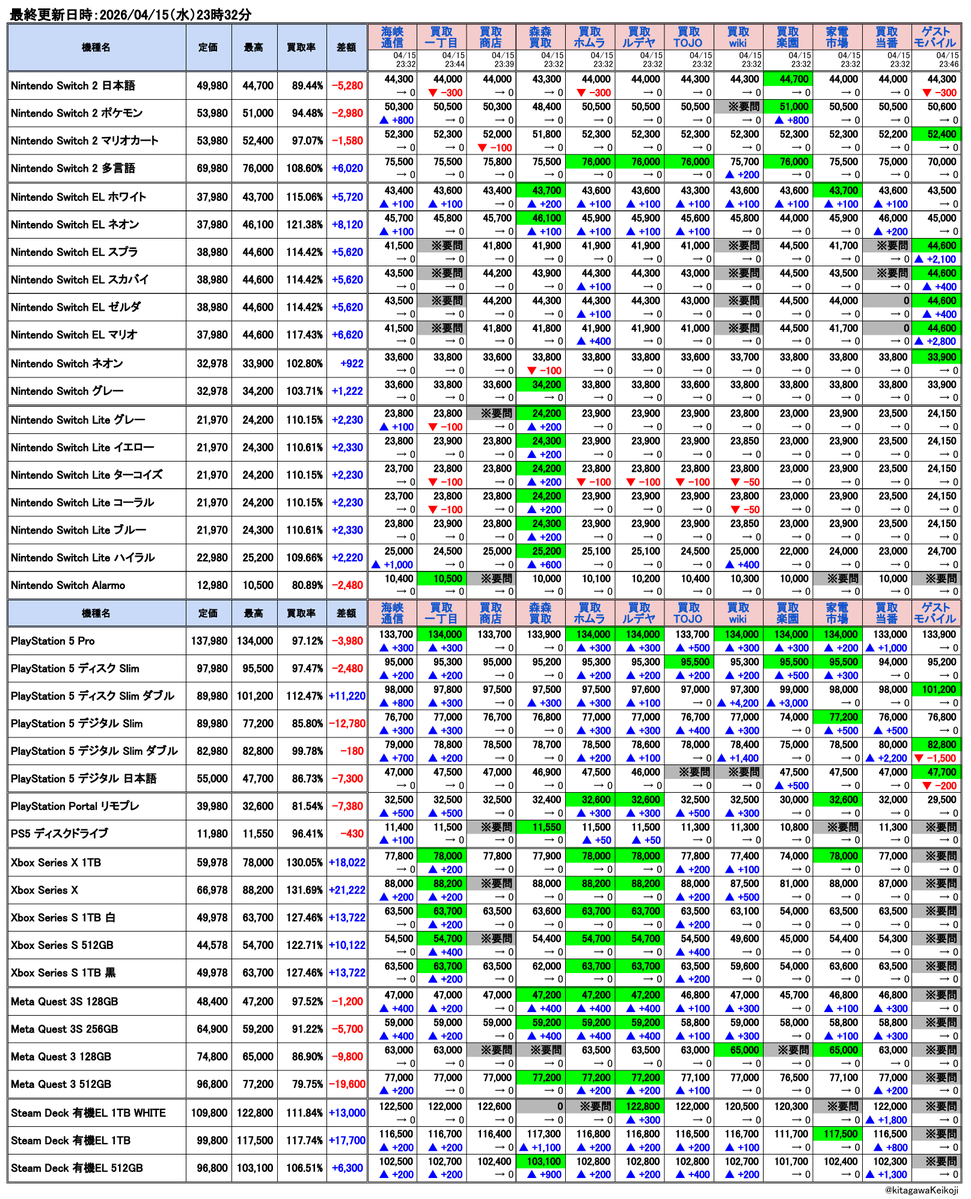This screenshot has width=971, height=1199.
Task: Click 買取一丁目 header above the Nintendo rows
Action: pos(441,37)
